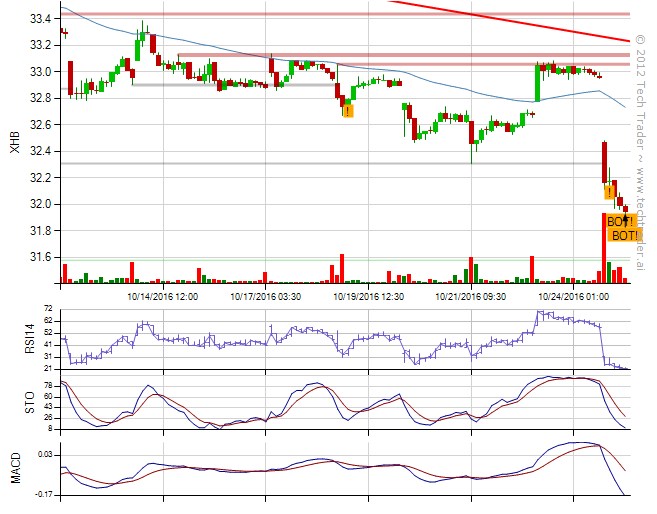This screenshot has height=514, width=657.
Task: Select the RSI14 indicator label
Action: [x=13, y=340]
